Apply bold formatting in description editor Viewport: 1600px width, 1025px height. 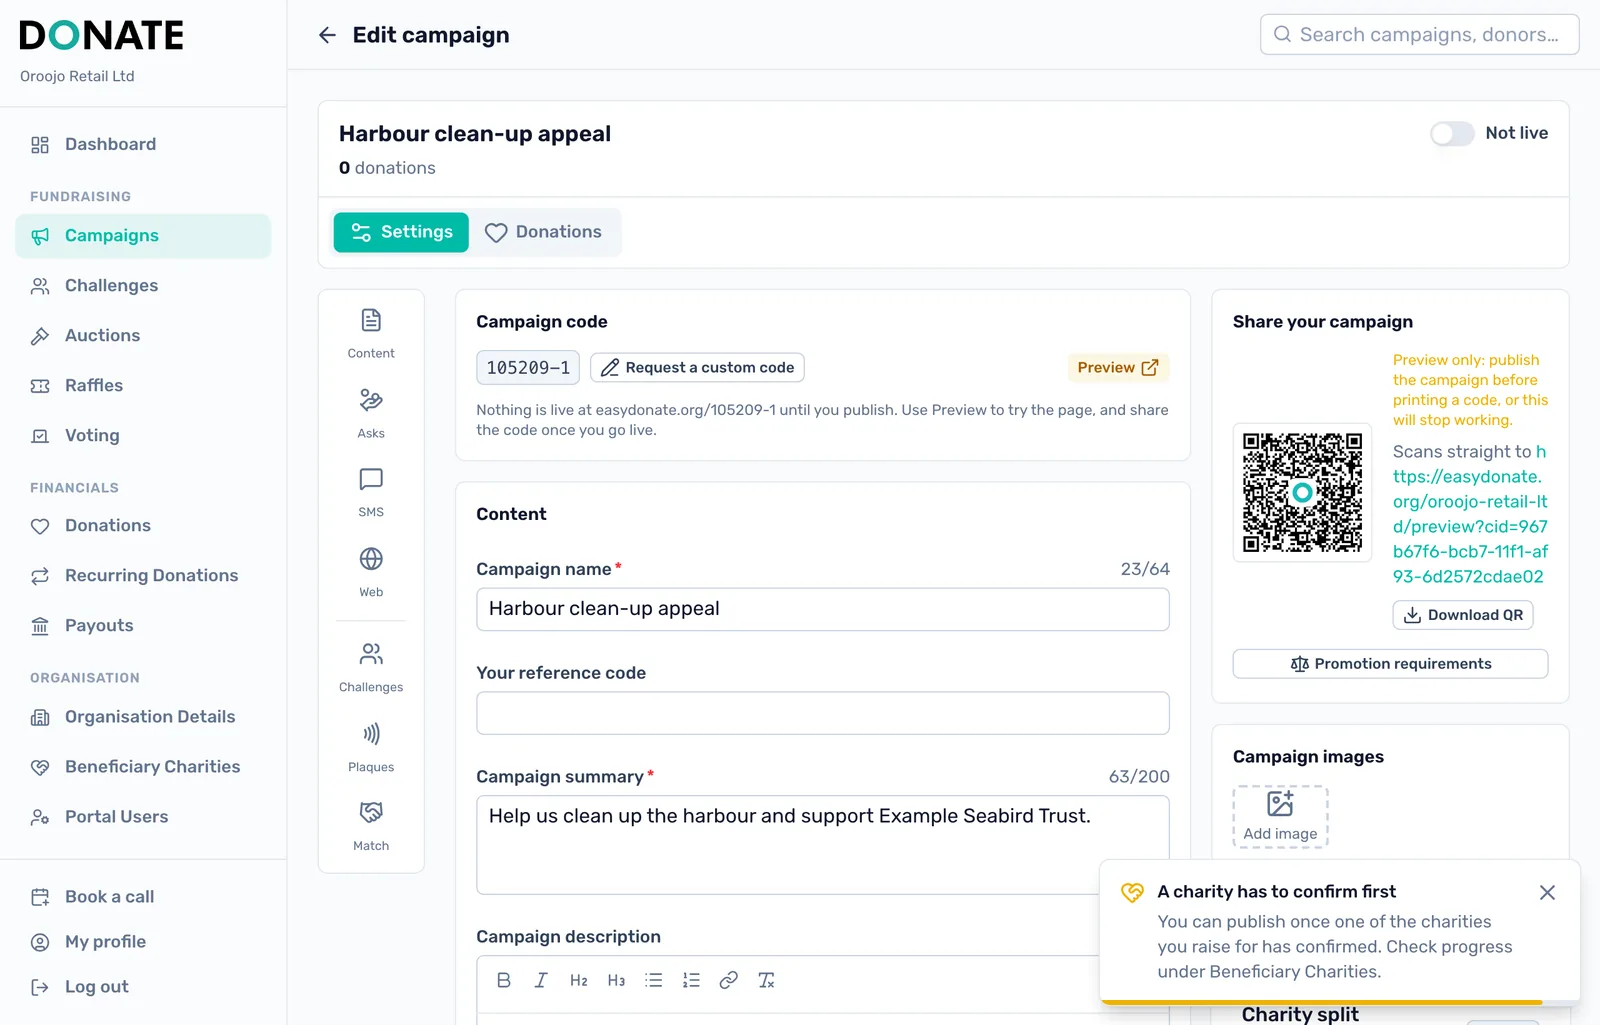tap(504, 981)
